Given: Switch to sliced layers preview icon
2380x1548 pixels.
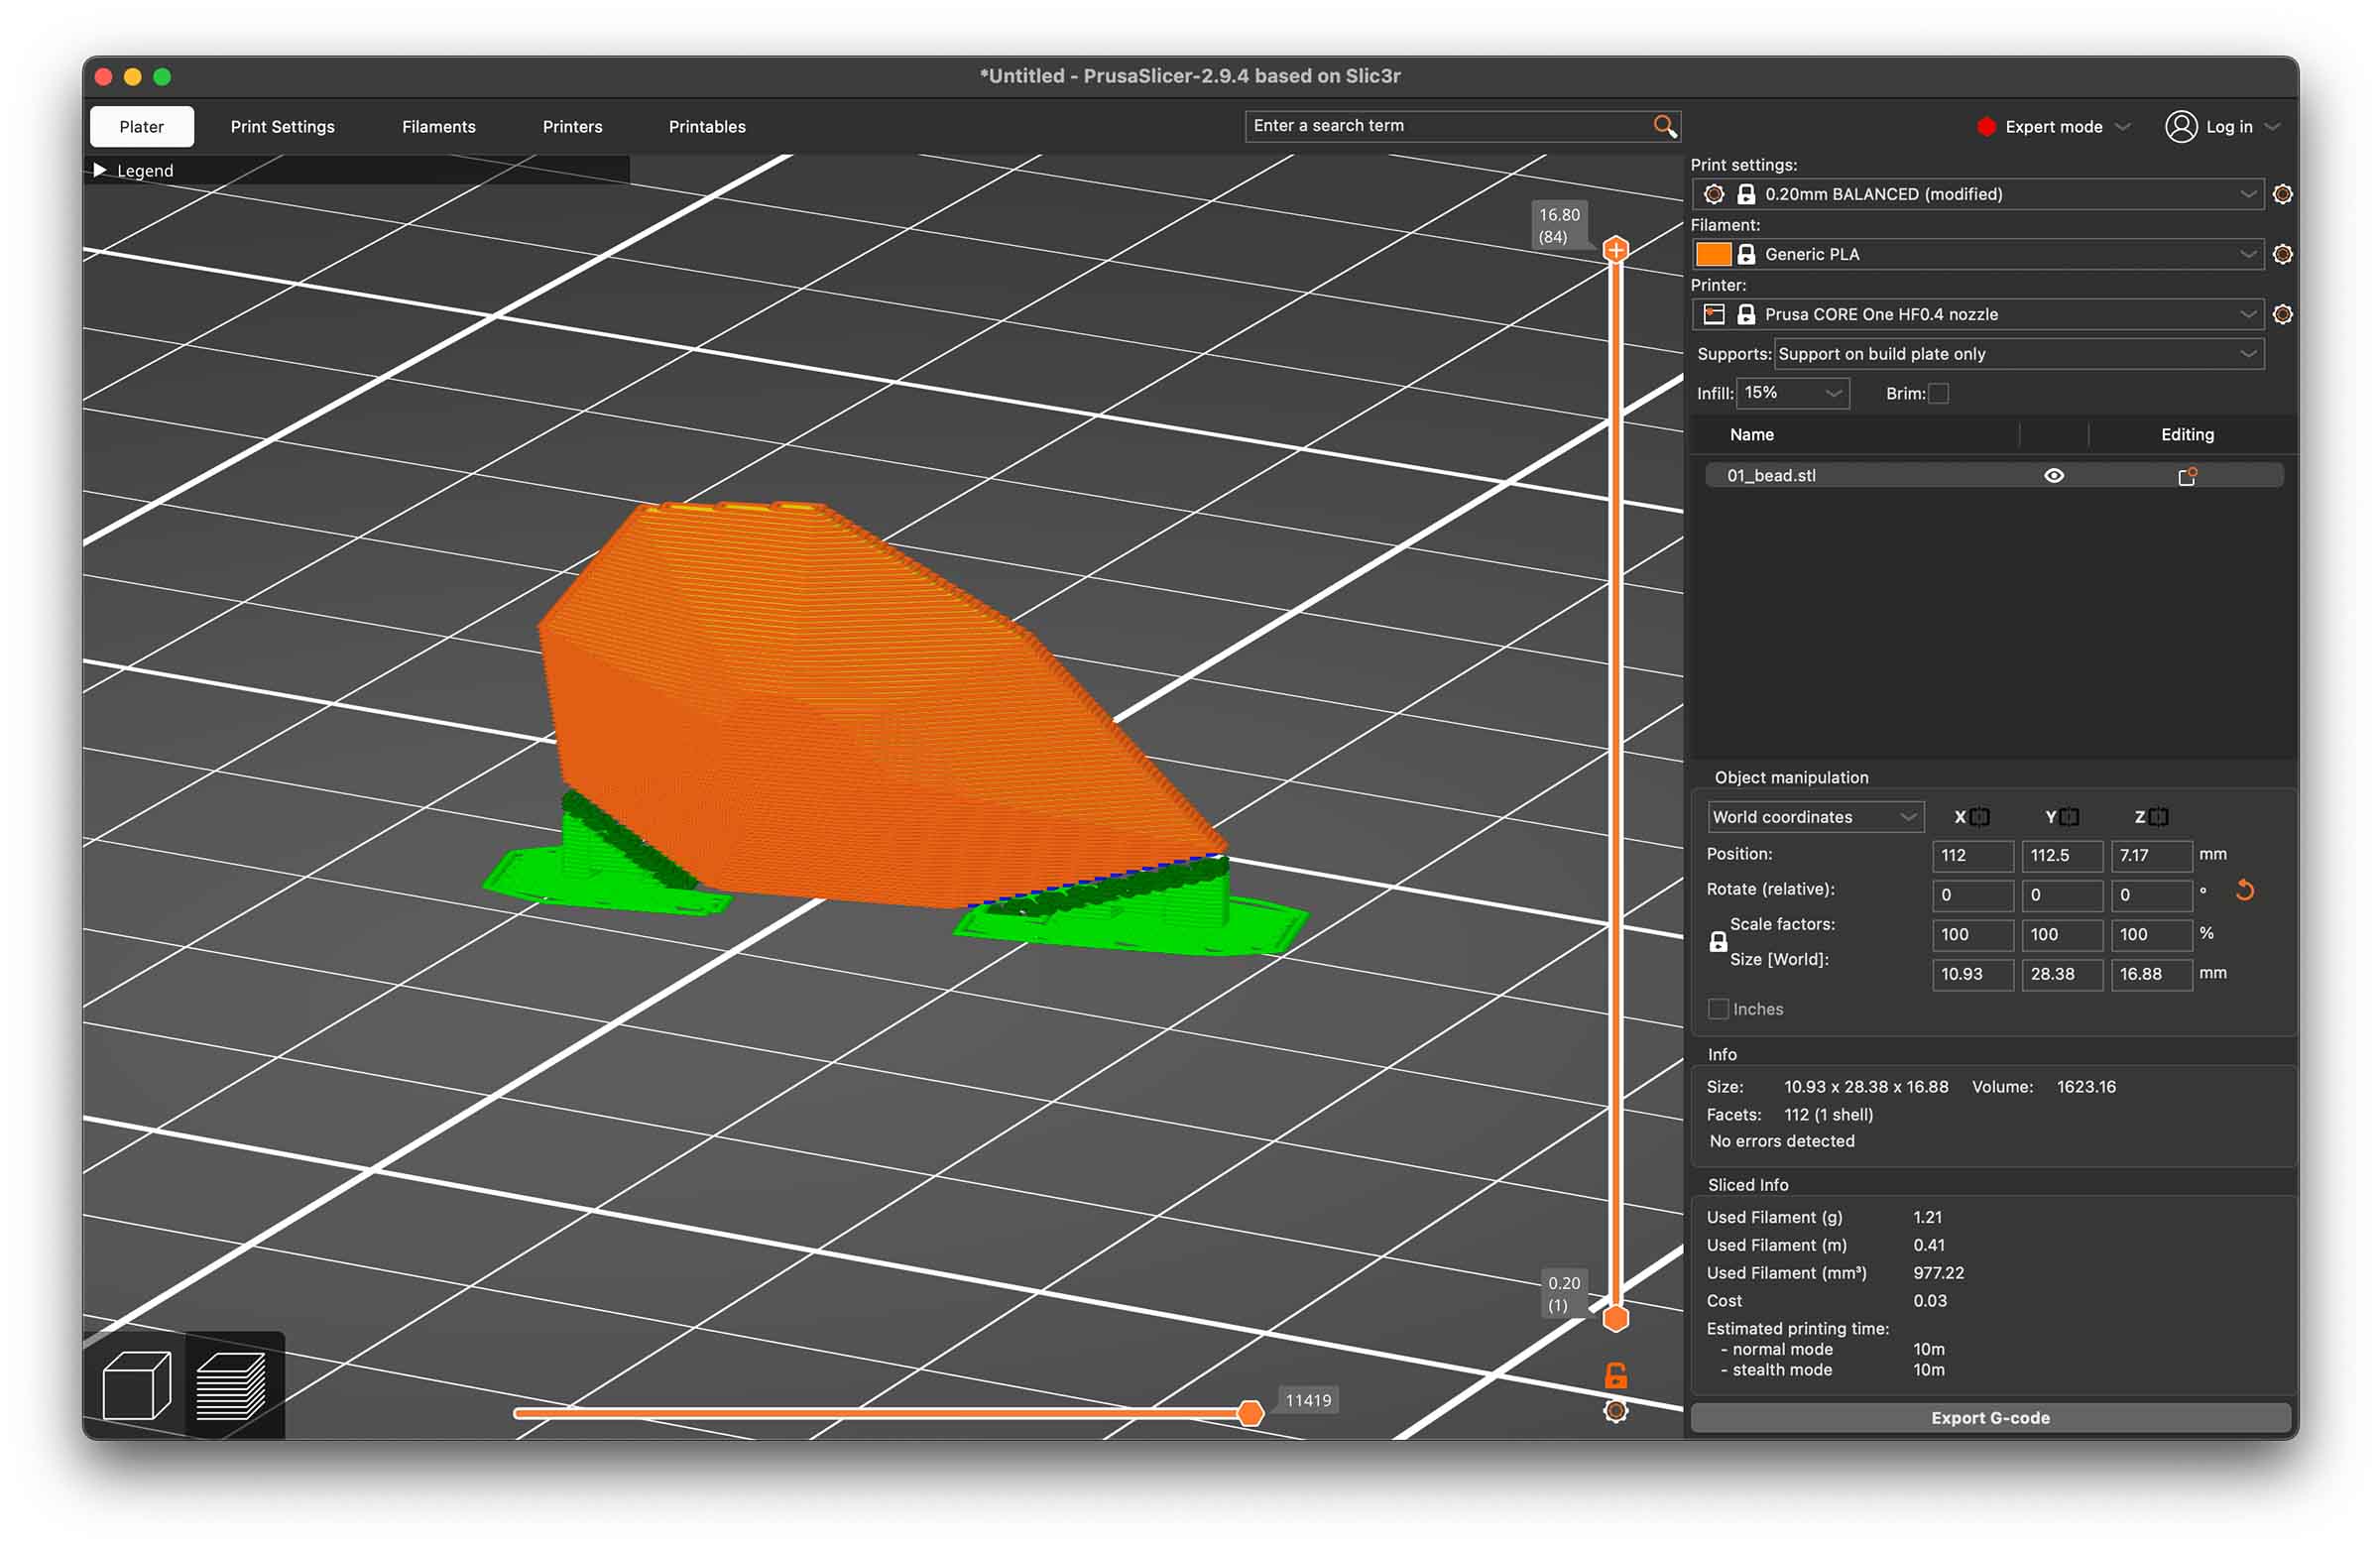Looking at the screenshot, I should (x=232, y=1385).
